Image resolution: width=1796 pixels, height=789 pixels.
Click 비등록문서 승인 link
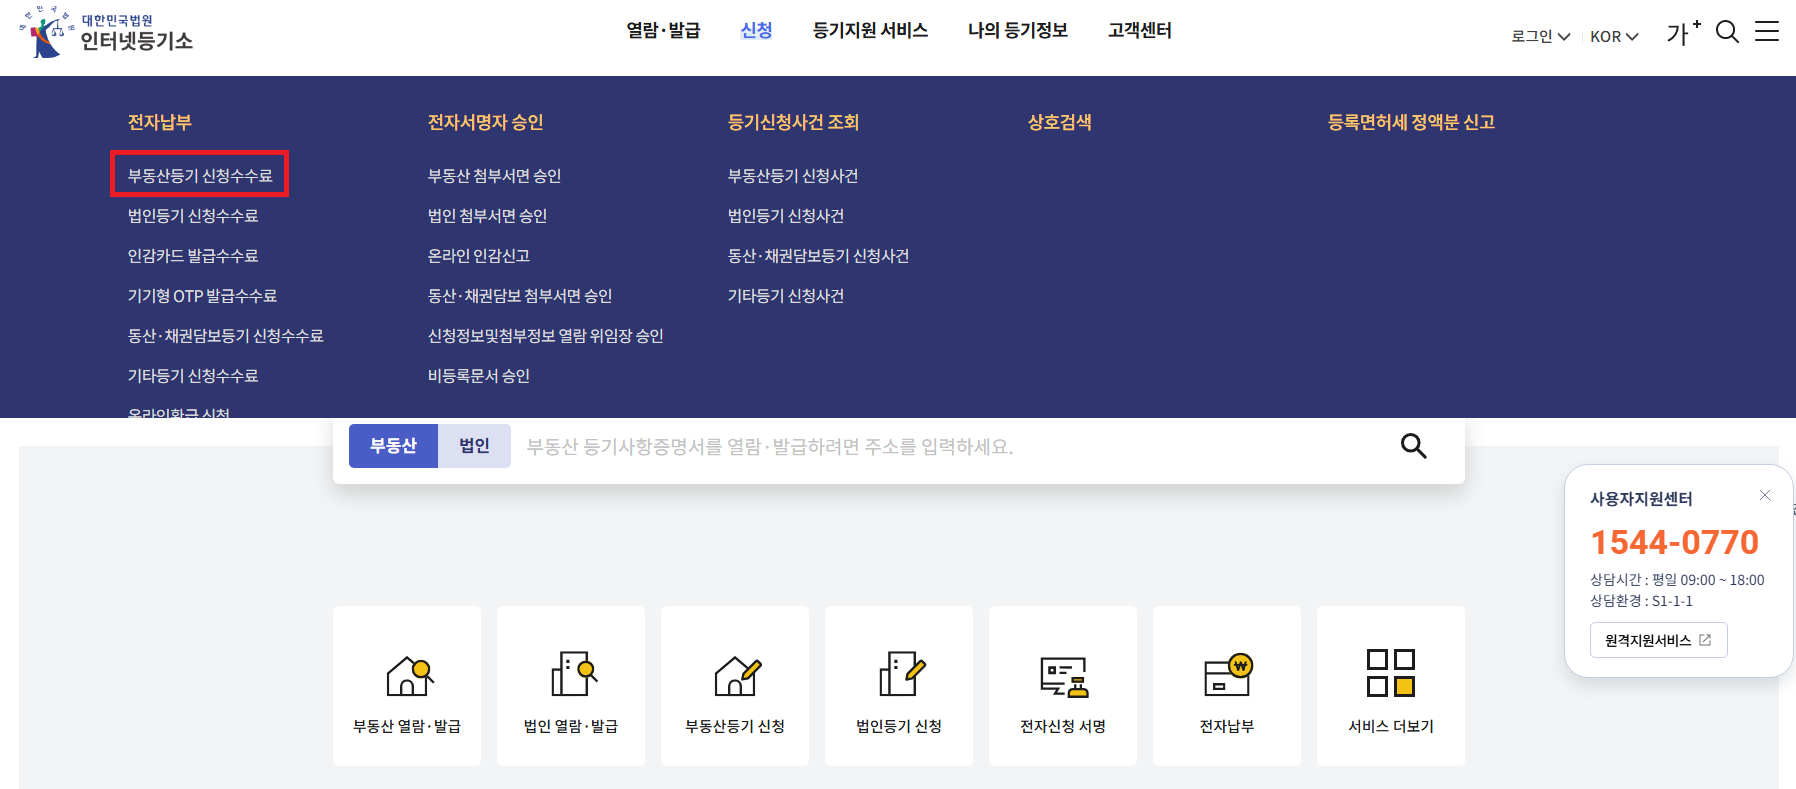(x=479, y=376)
